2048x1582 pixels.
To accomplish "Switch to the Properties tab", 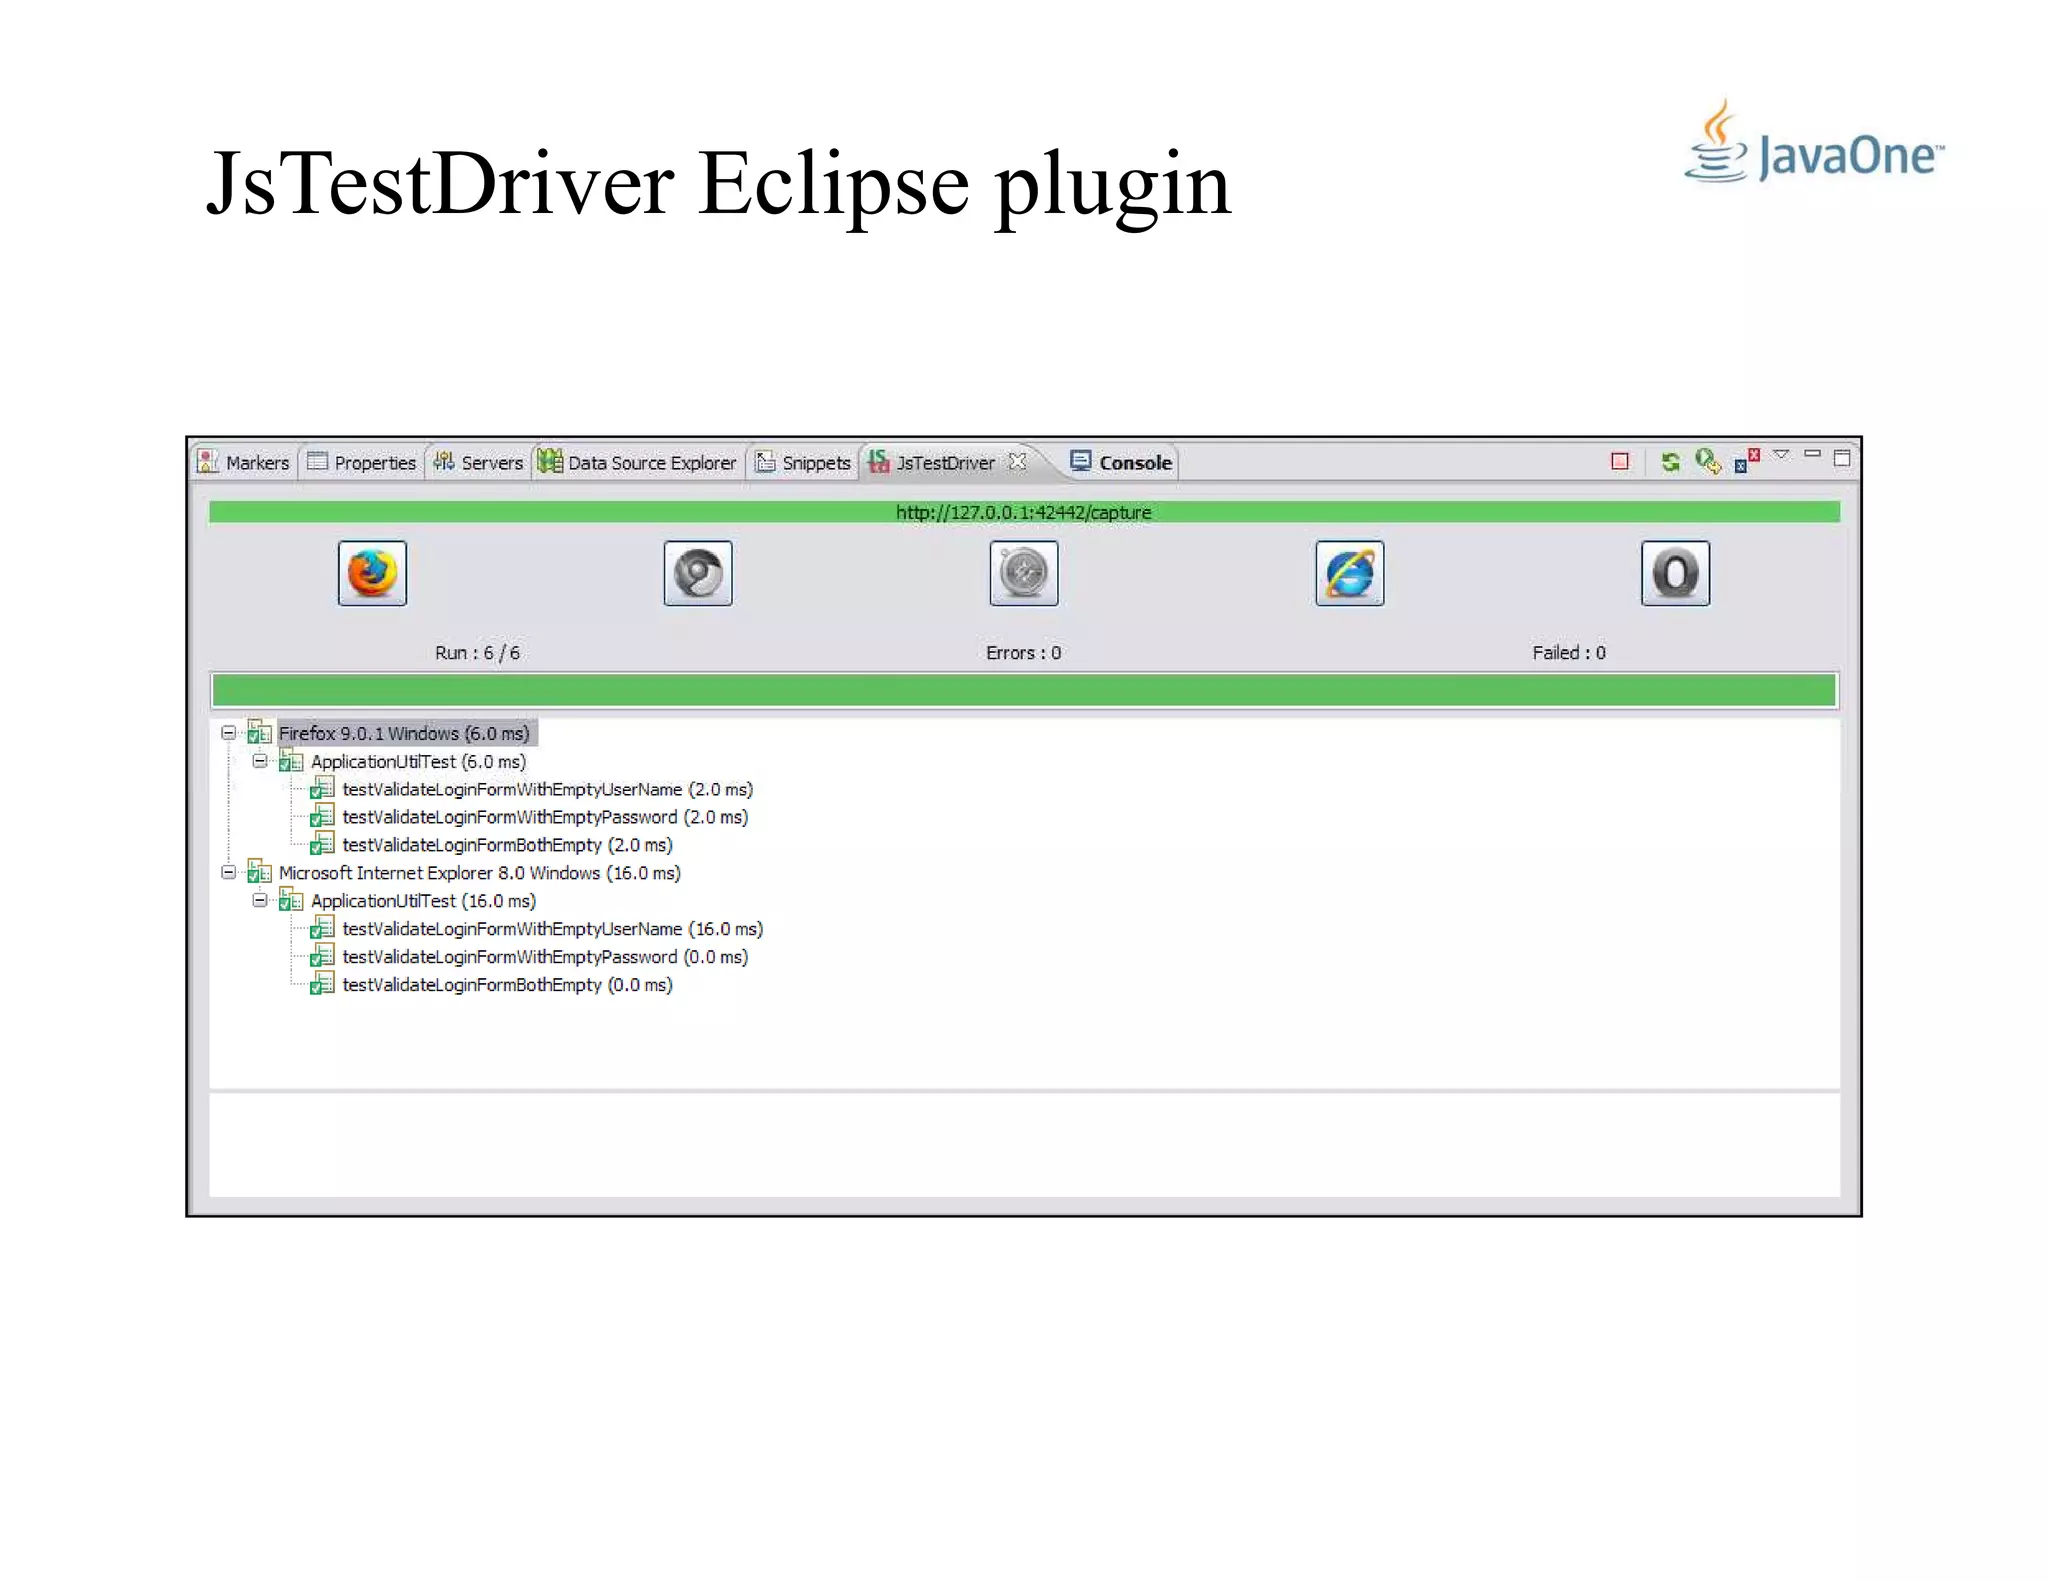I will pos(361,462).
